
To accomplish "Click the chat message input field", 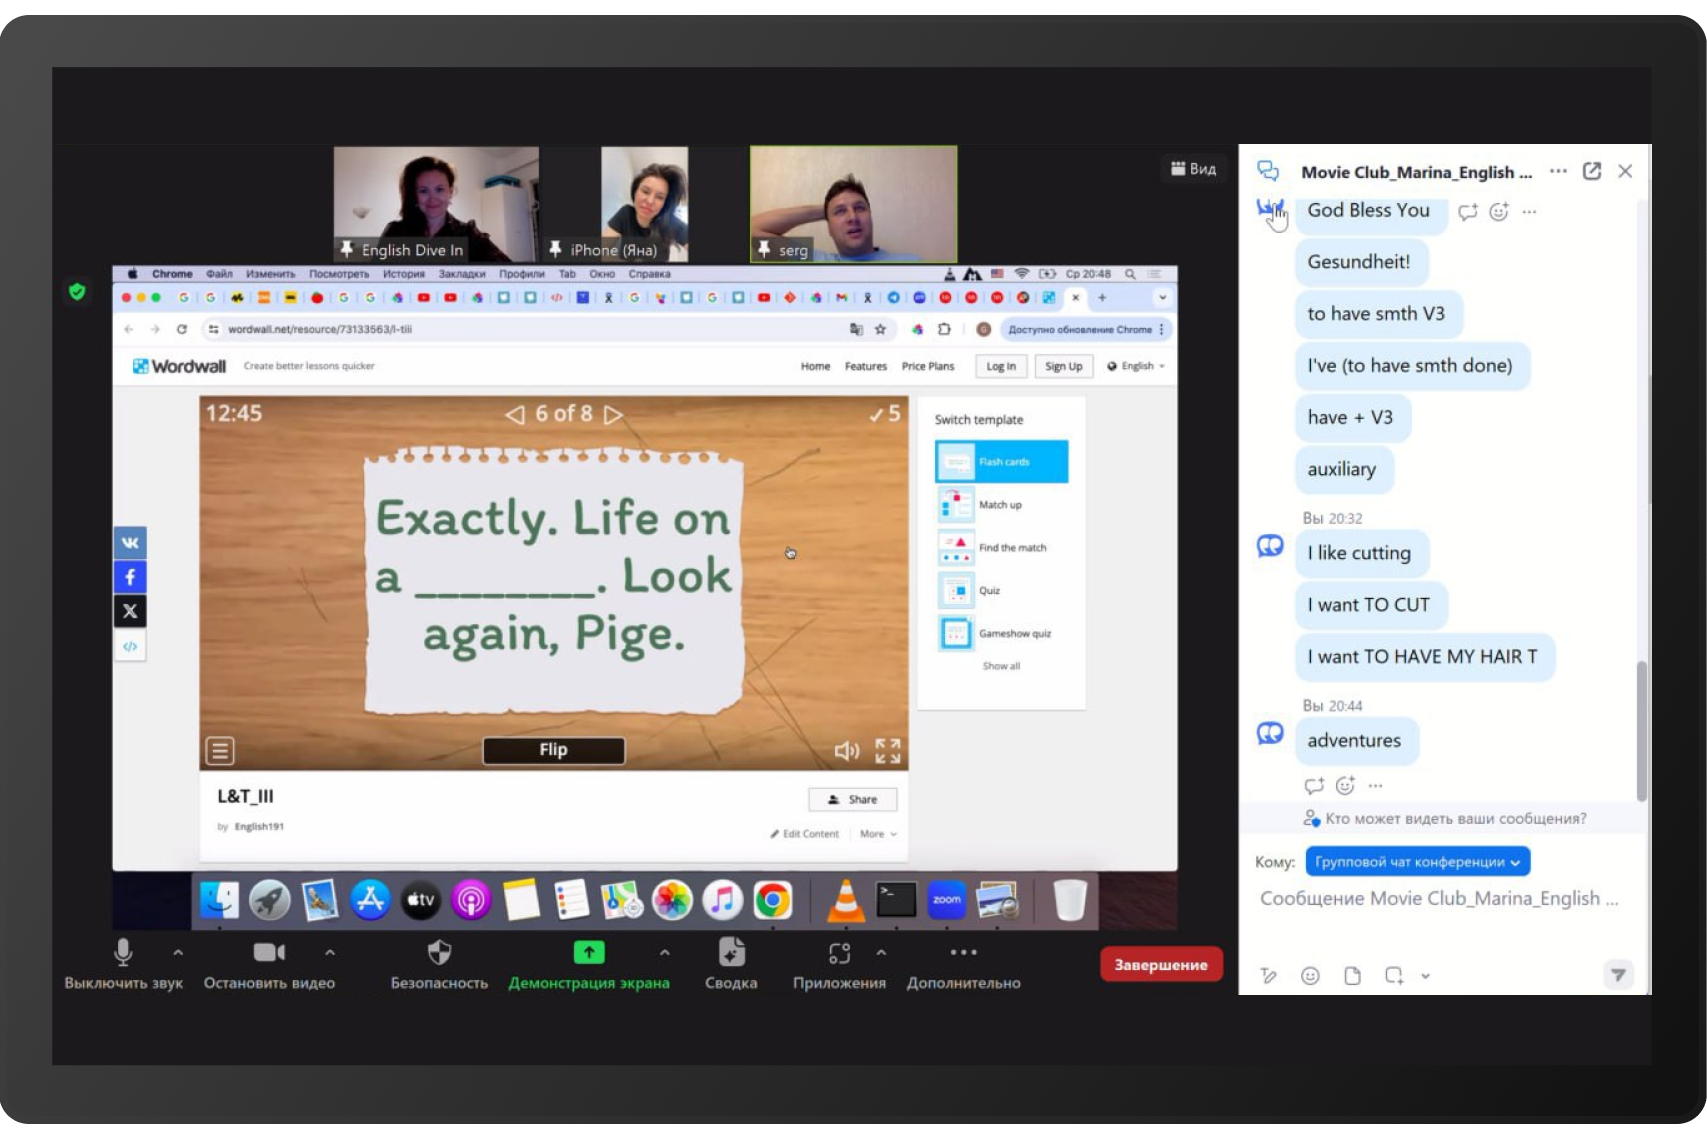I will coord(1438,899).
